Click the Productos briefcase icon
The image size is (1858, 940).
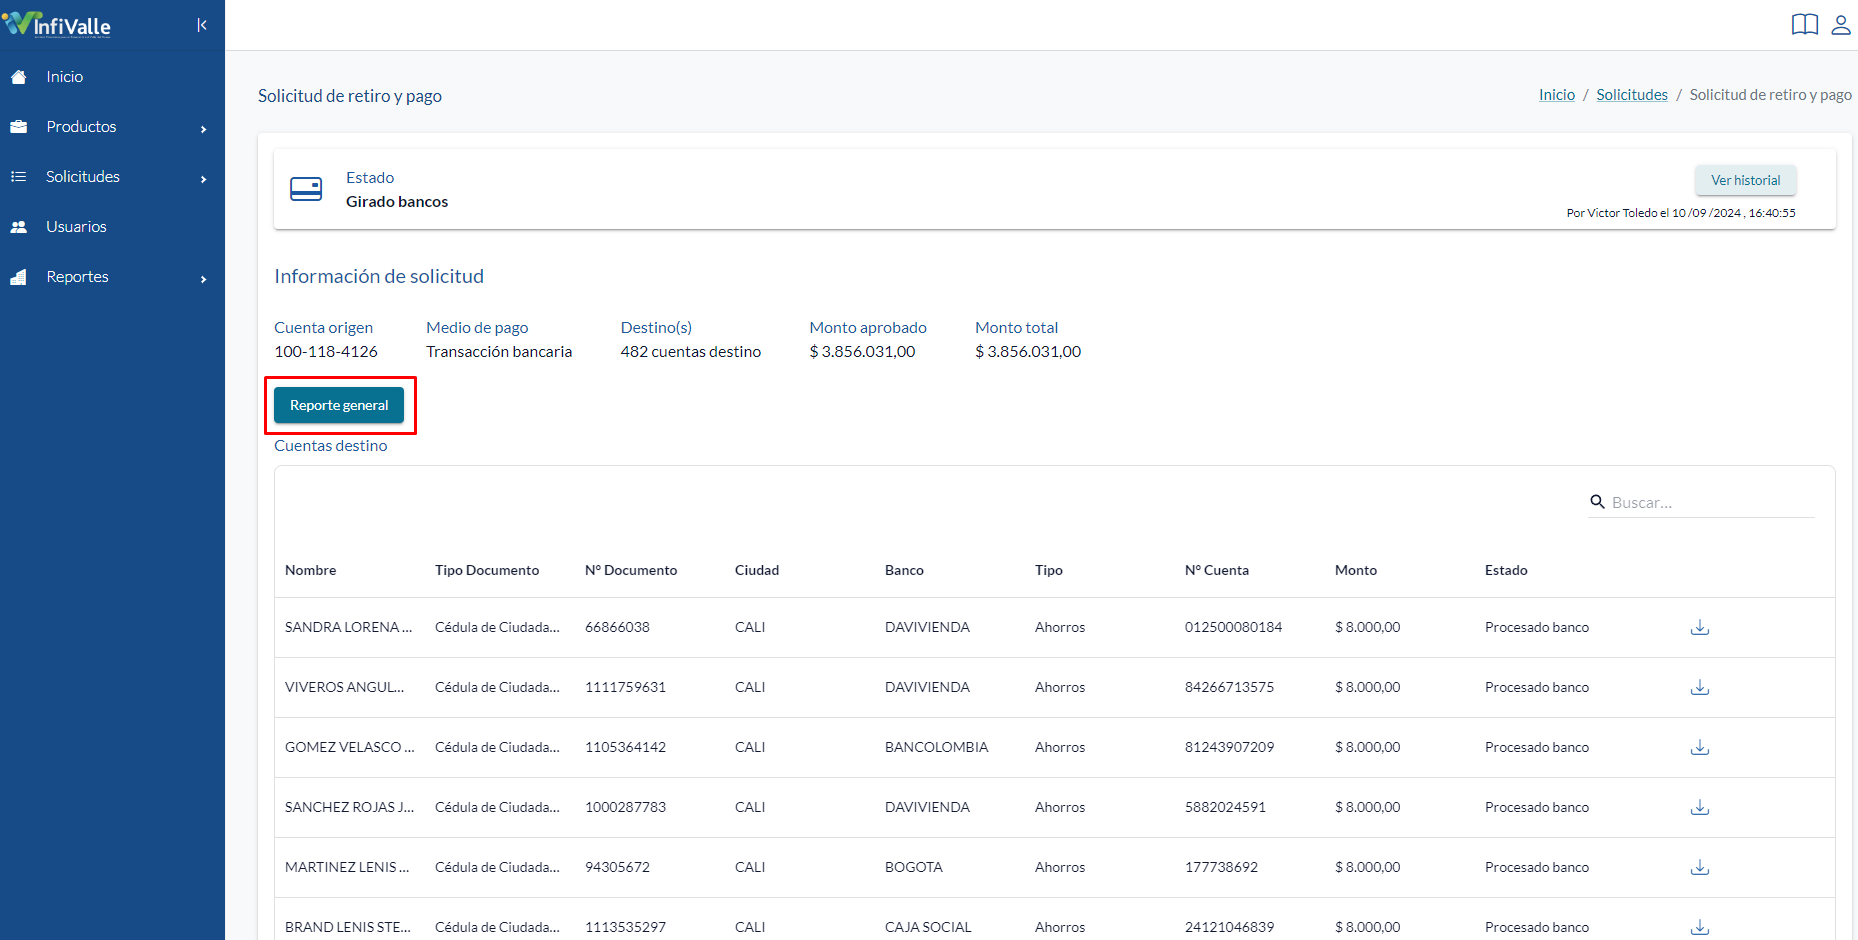pos(18,127)
